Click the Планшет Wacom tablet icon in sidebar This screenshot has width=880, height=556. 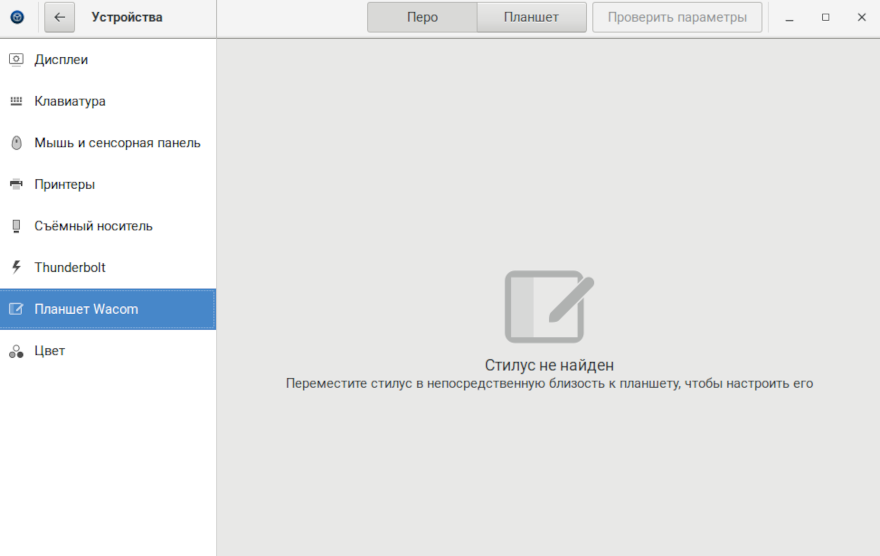coord(16,309)
